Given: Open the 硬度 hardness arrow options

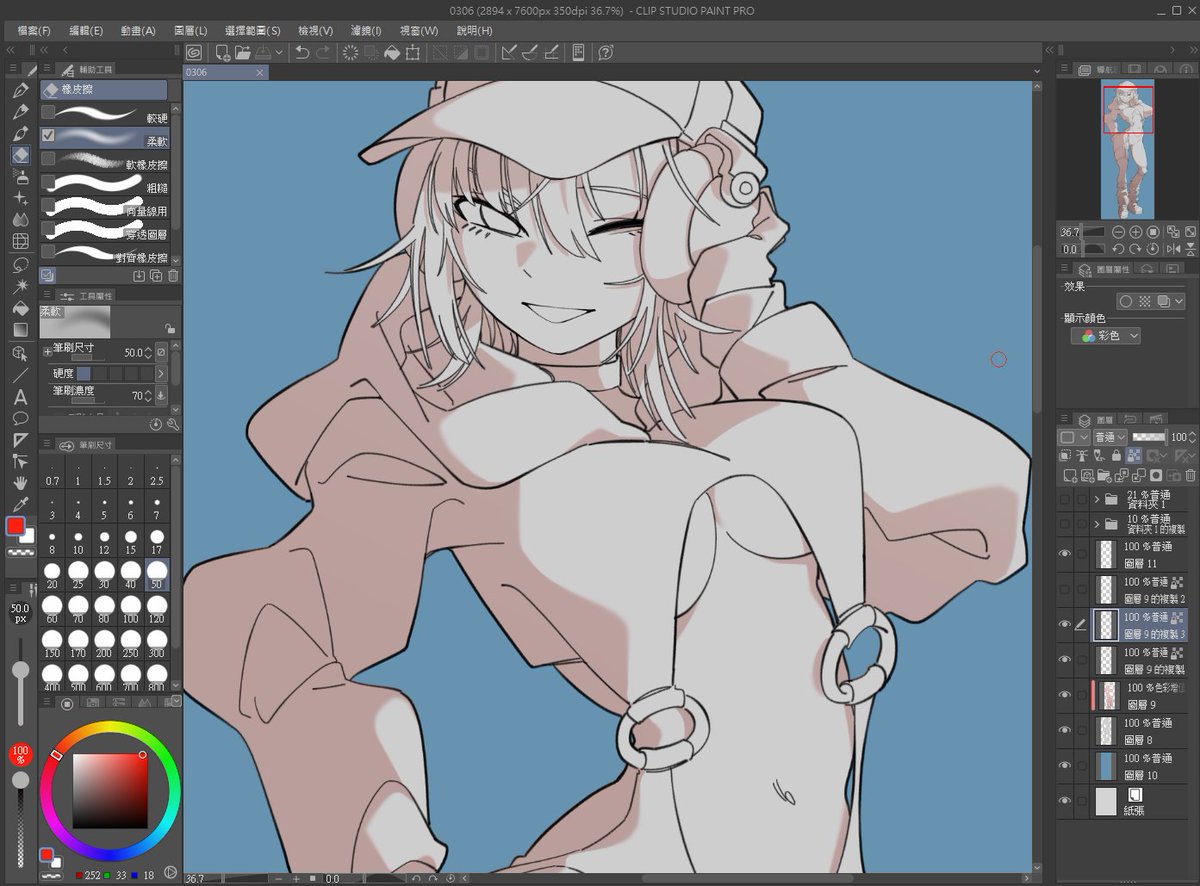Looking at the screenshot, I should click(162, 373).
